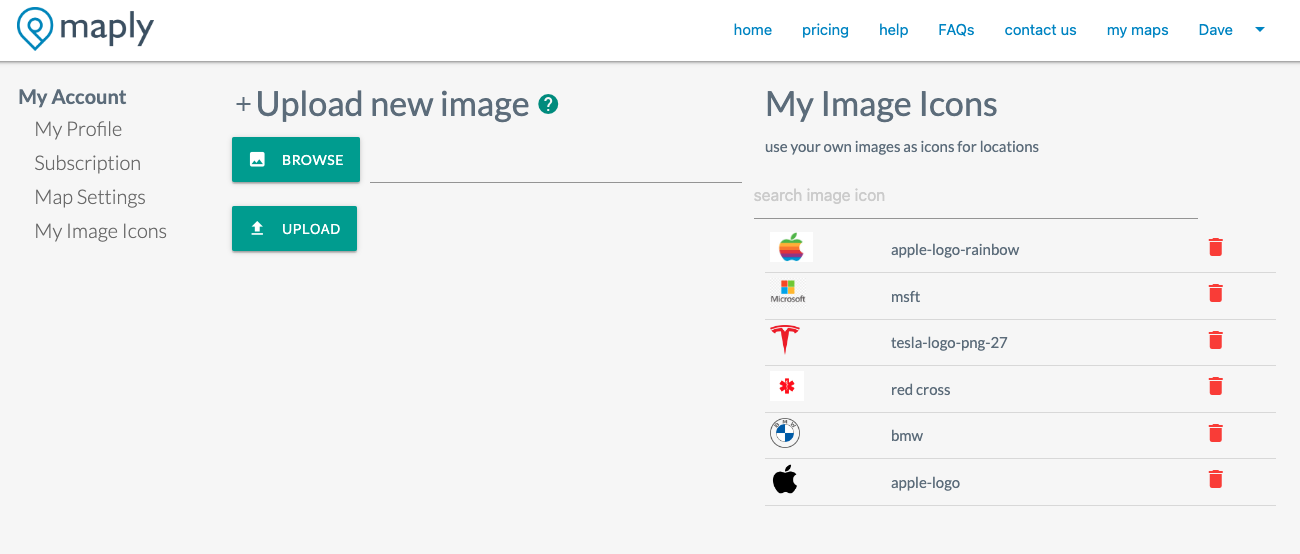Select the rainbow Apple logo thumbnail
This screenshot has height=554, width=1300.
791,247
